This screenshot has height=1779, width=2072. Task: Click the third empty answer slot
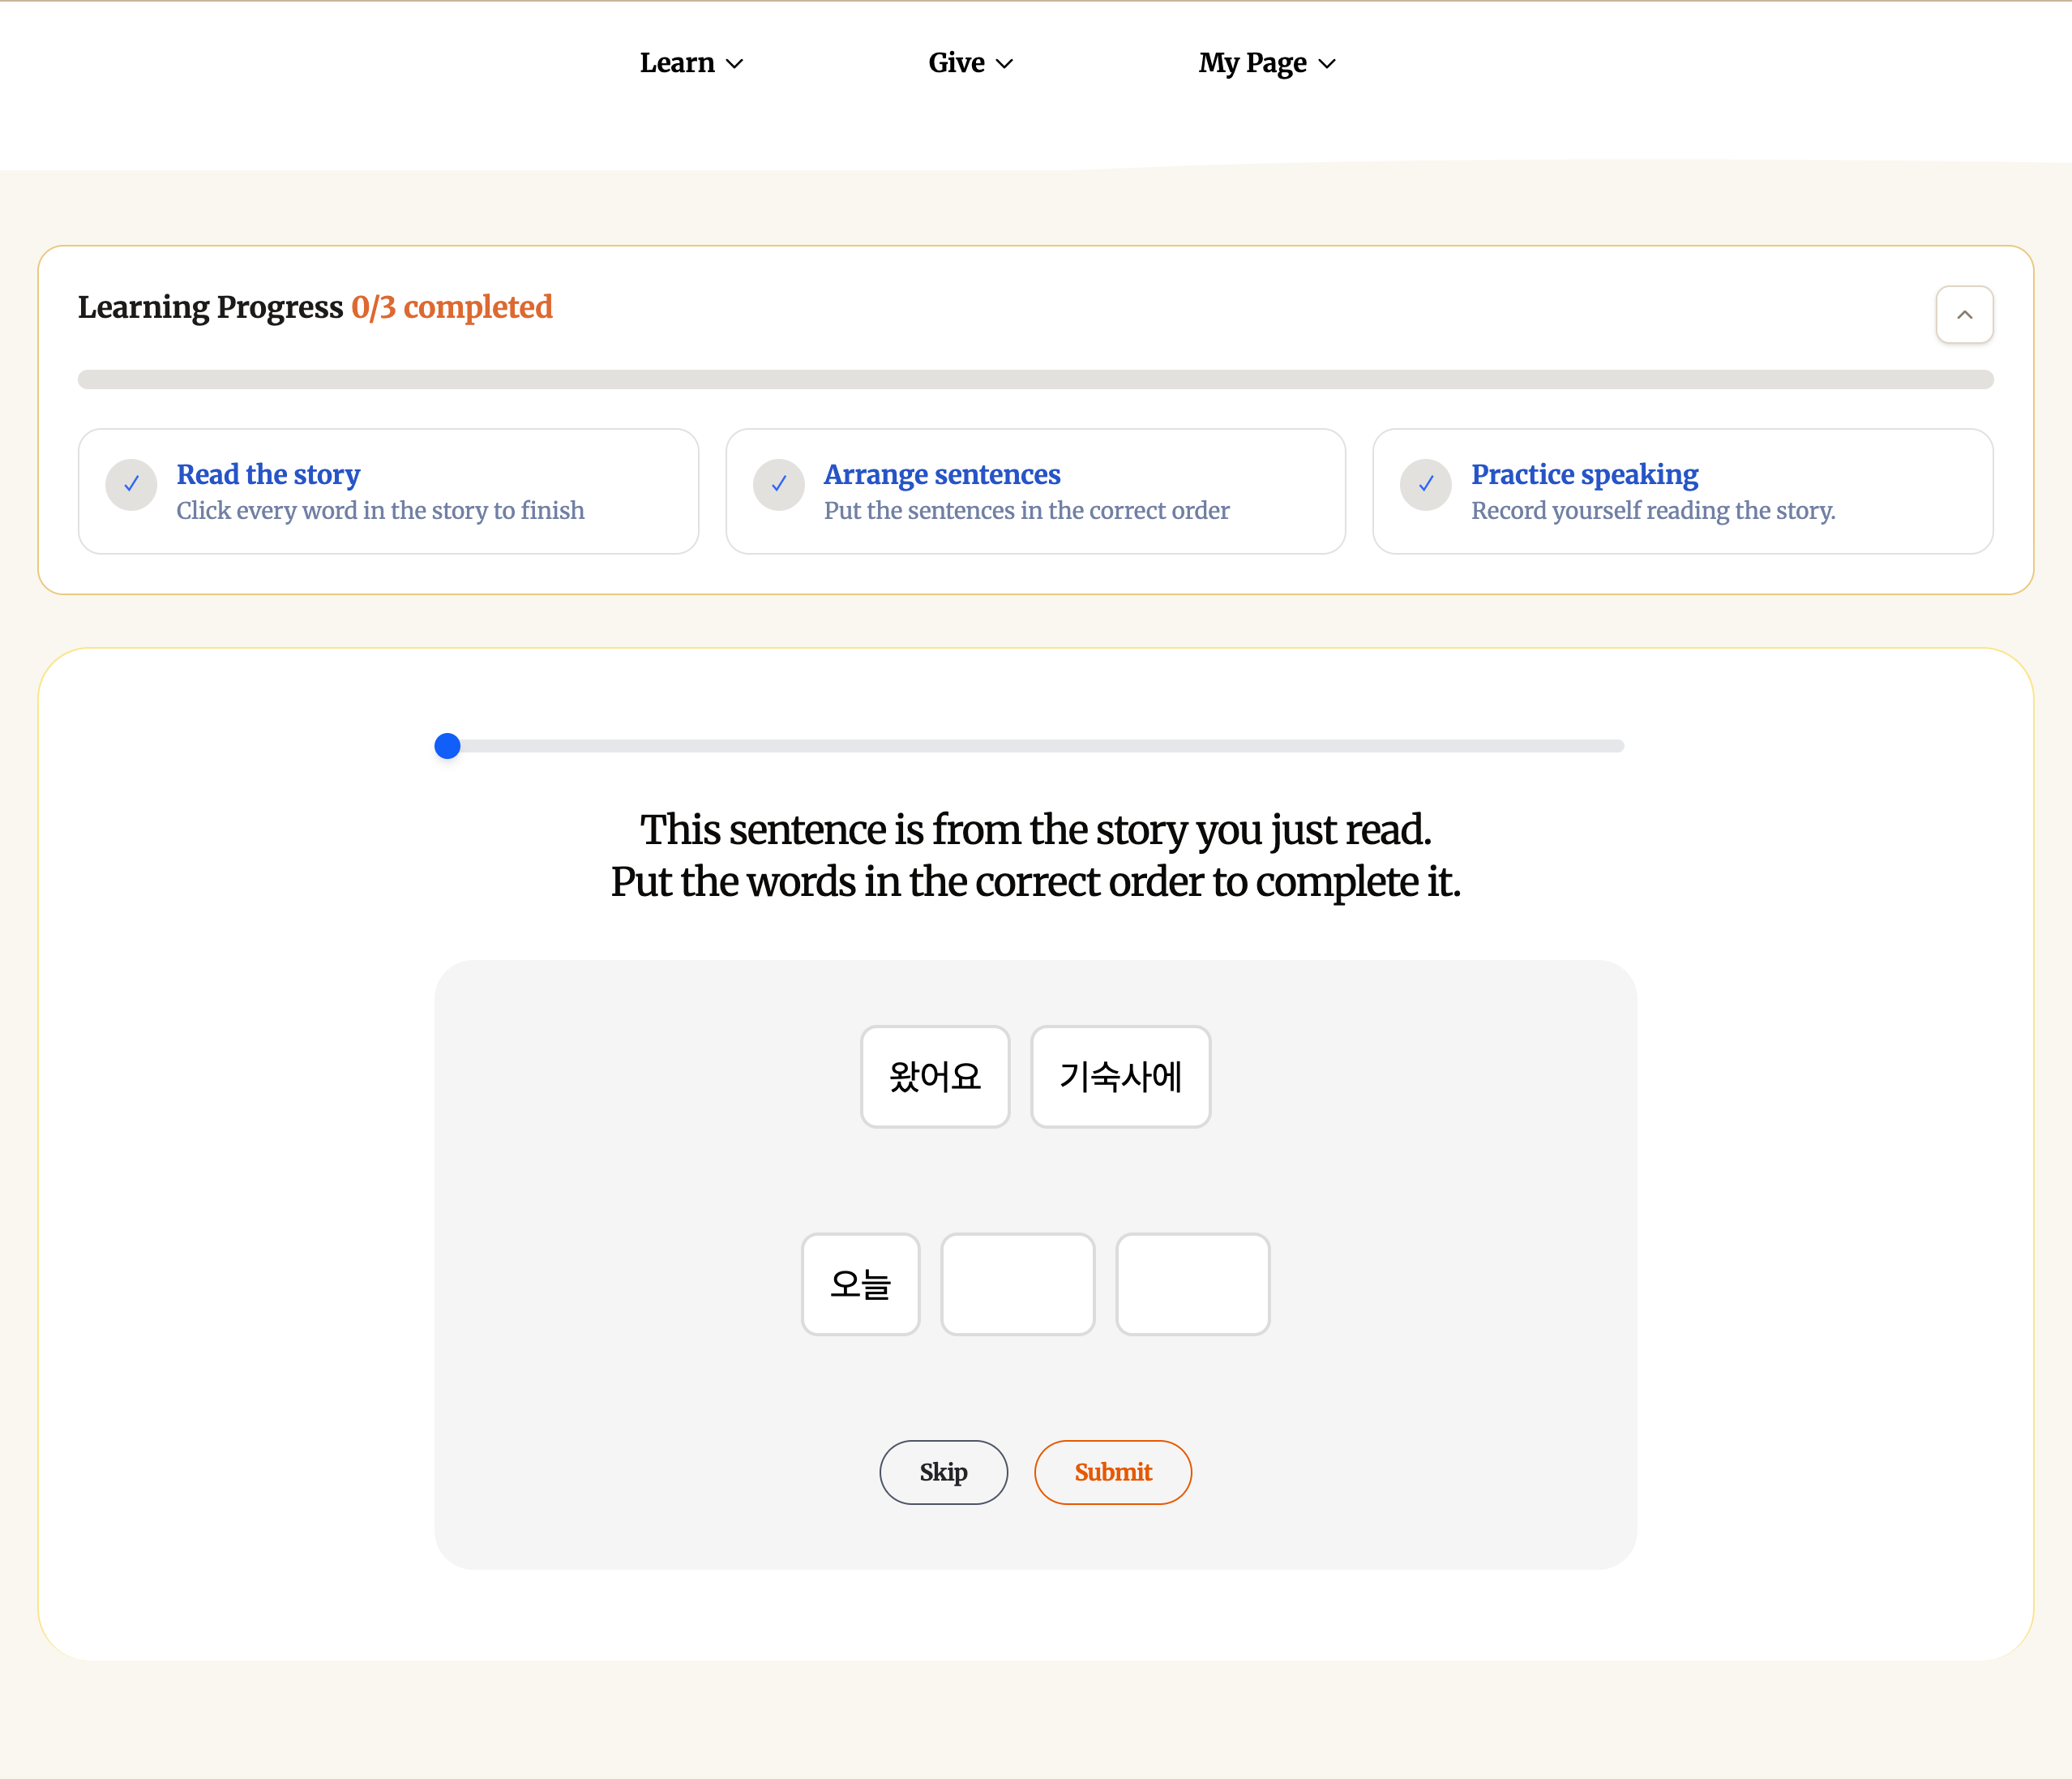[1192, 1284]
